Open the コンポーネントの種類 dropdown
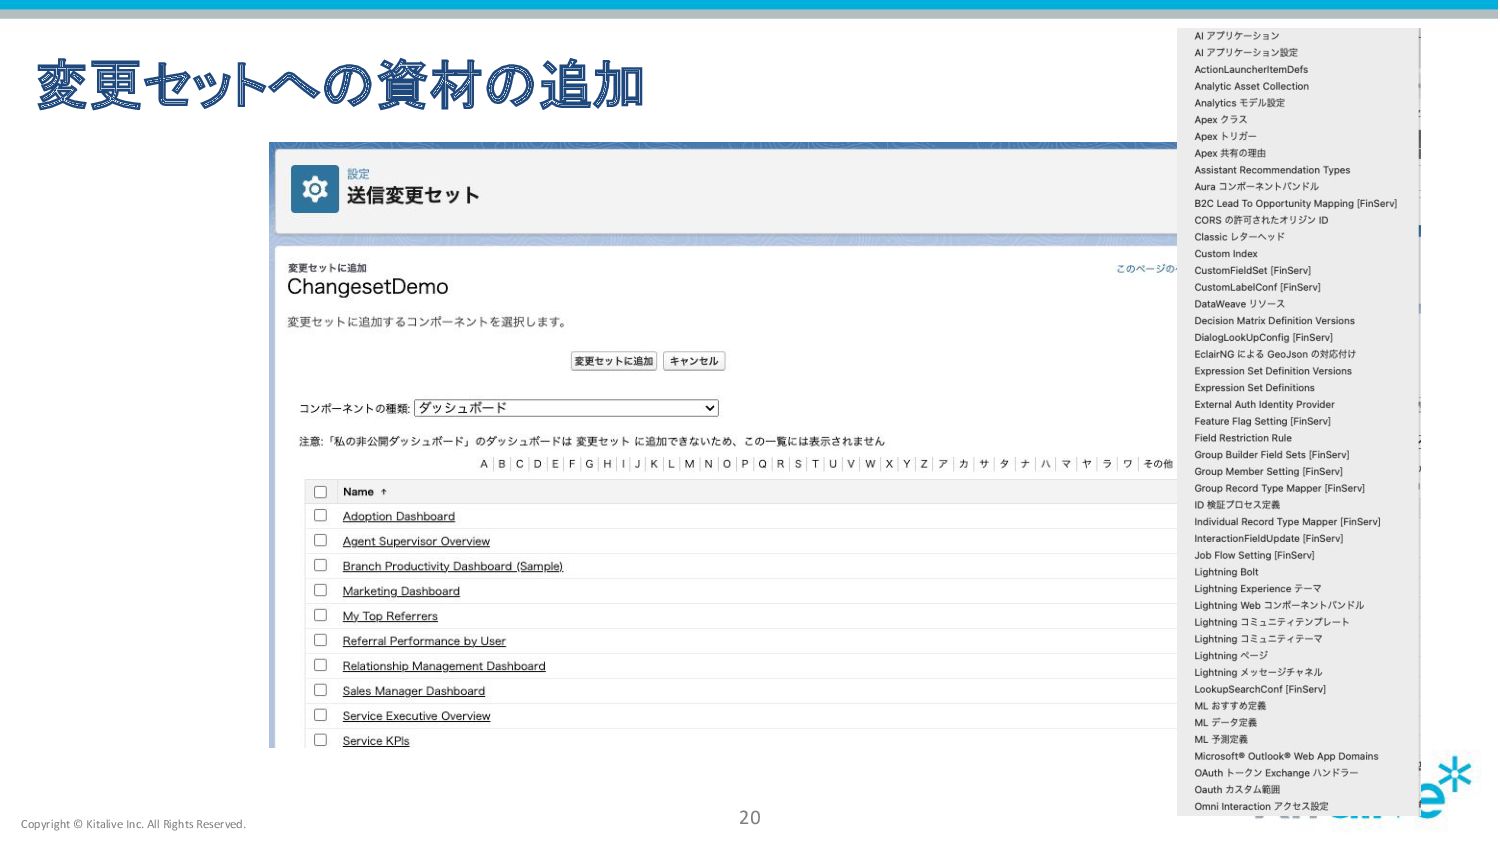The height and width of the screenshot is (844, 1500). (x=566, y=408)
